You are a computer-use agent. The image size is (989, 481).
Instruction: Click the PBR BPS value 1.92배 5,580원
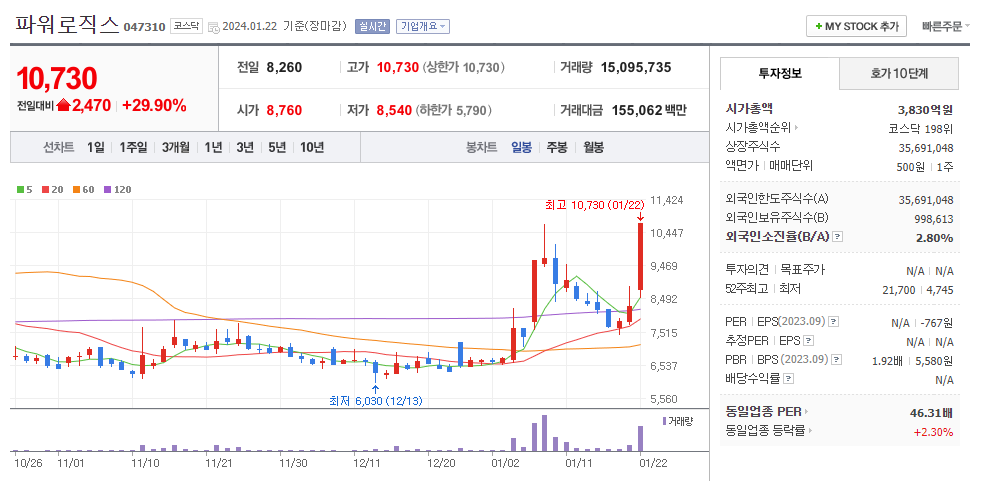[x=913, y=361]
